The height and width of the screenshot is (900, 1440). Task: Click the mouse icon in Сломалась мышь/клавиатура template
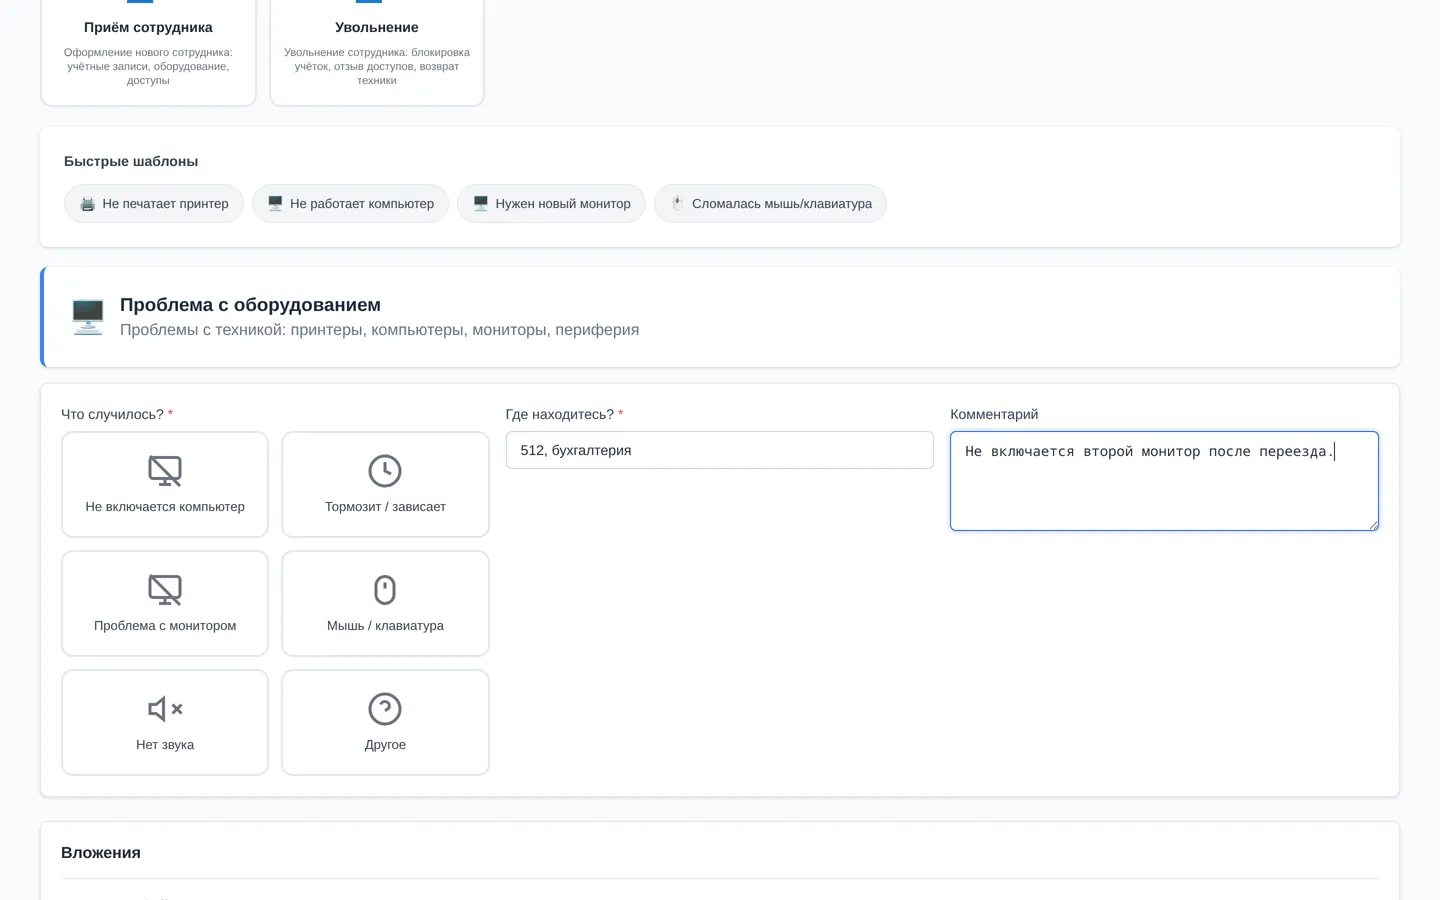click(x=677, y=204)
